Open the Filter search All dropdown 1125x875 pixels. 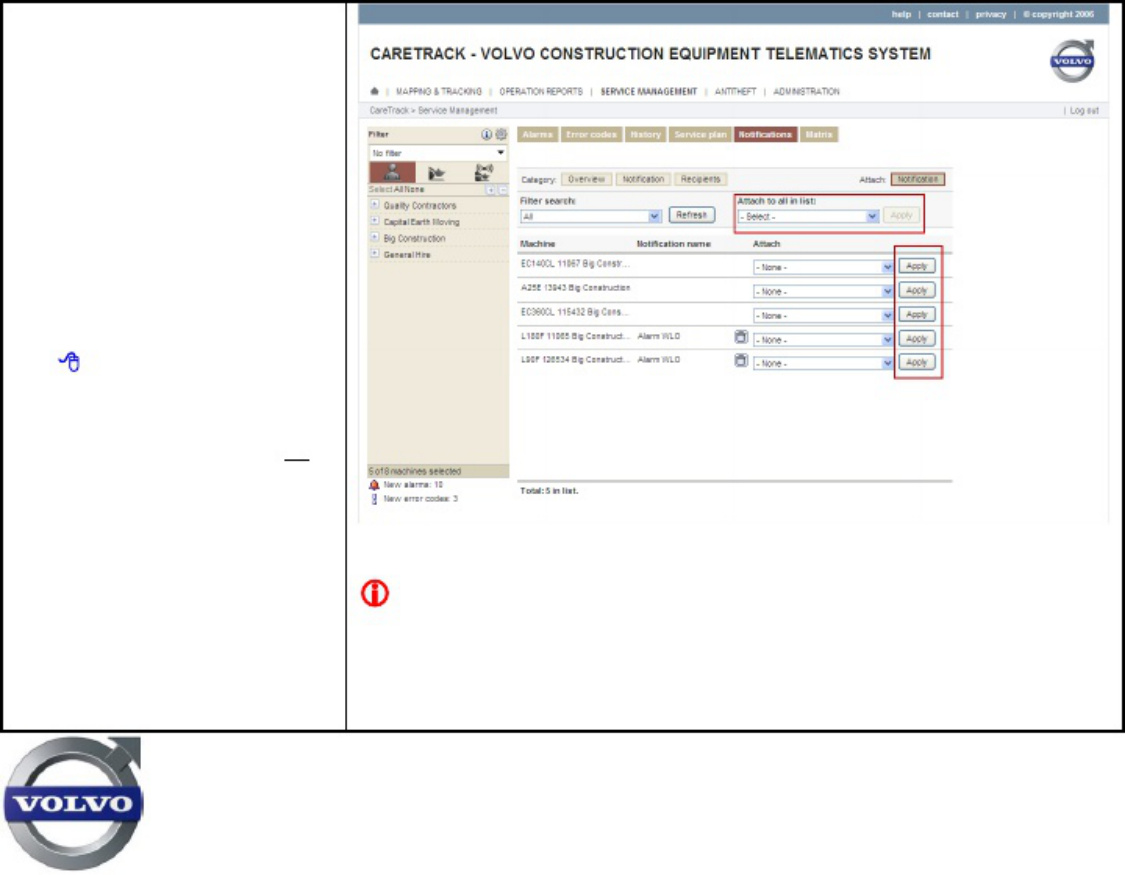590,217
